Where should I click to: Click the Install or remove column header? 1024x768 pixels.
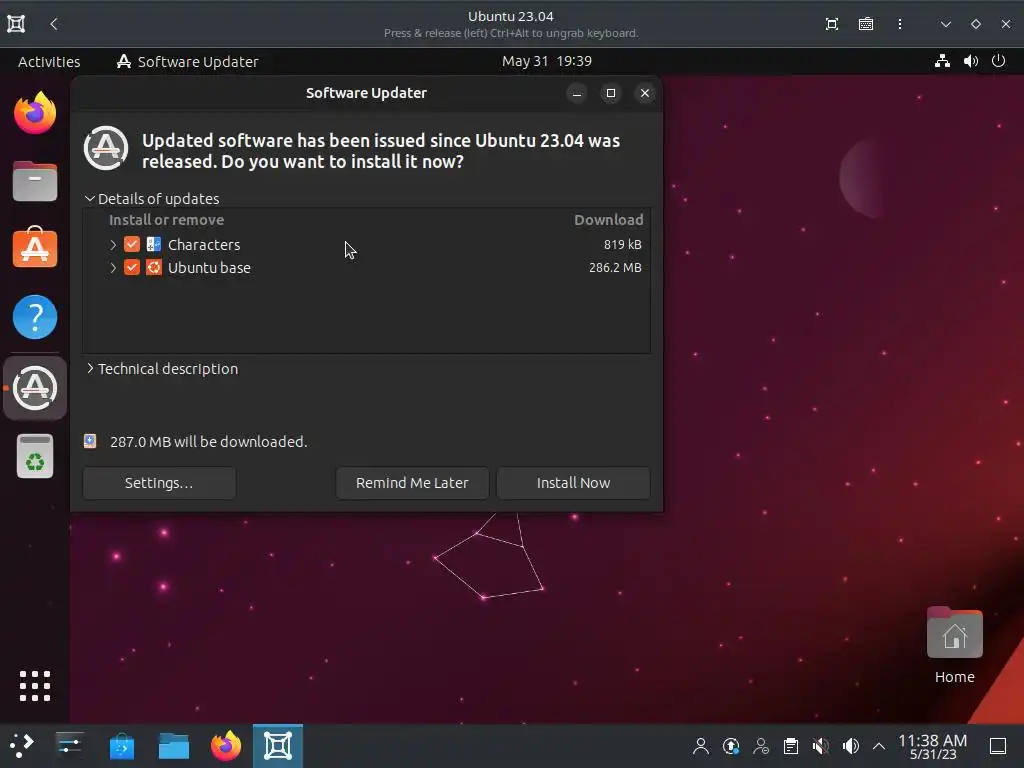point(167,220)
